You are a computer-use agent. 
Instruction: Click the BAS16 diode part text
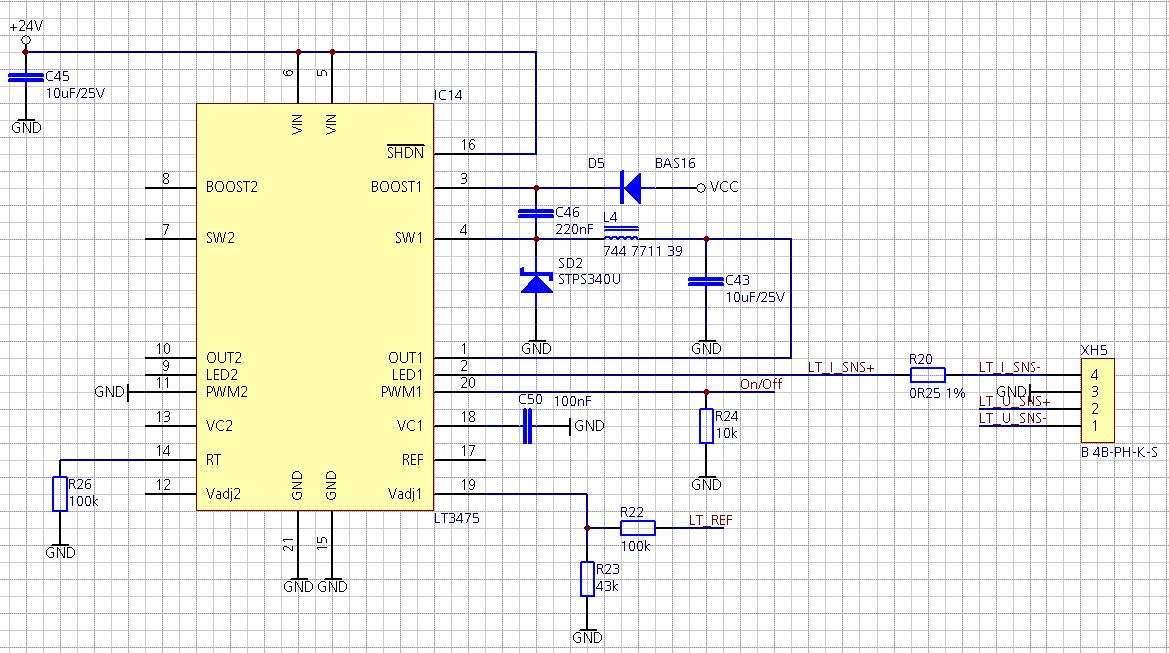[675, 163]
